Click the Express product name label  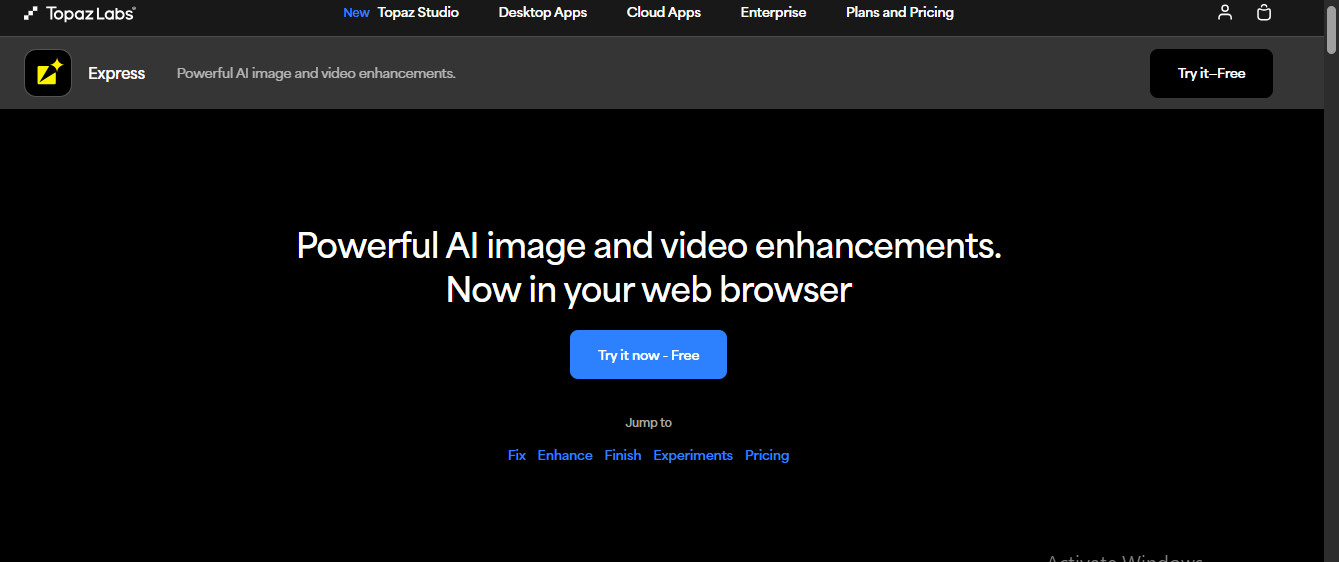[x=116, y=73]
